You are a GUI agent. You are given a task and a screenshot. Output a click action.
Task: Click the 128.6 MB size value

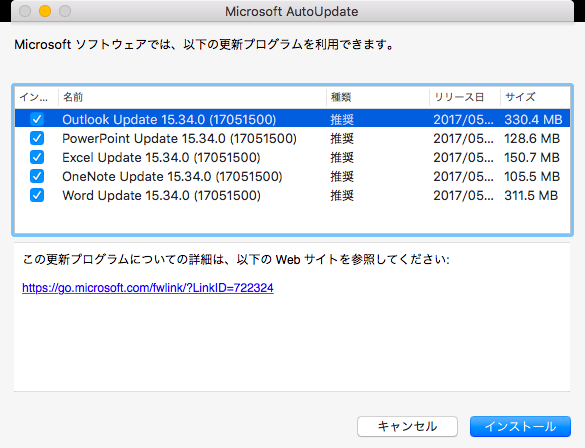(x=532, y=138)
